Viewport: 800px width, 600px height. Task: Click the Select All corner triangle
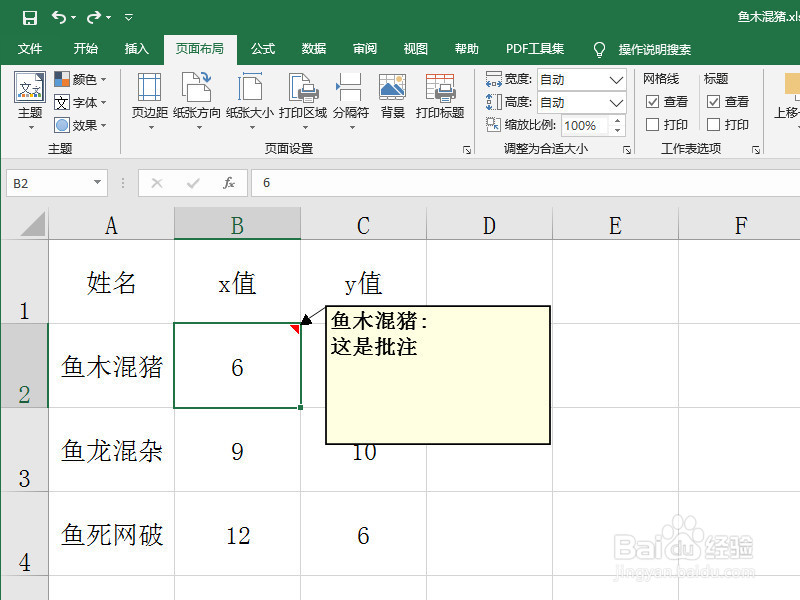pos(33,225)
